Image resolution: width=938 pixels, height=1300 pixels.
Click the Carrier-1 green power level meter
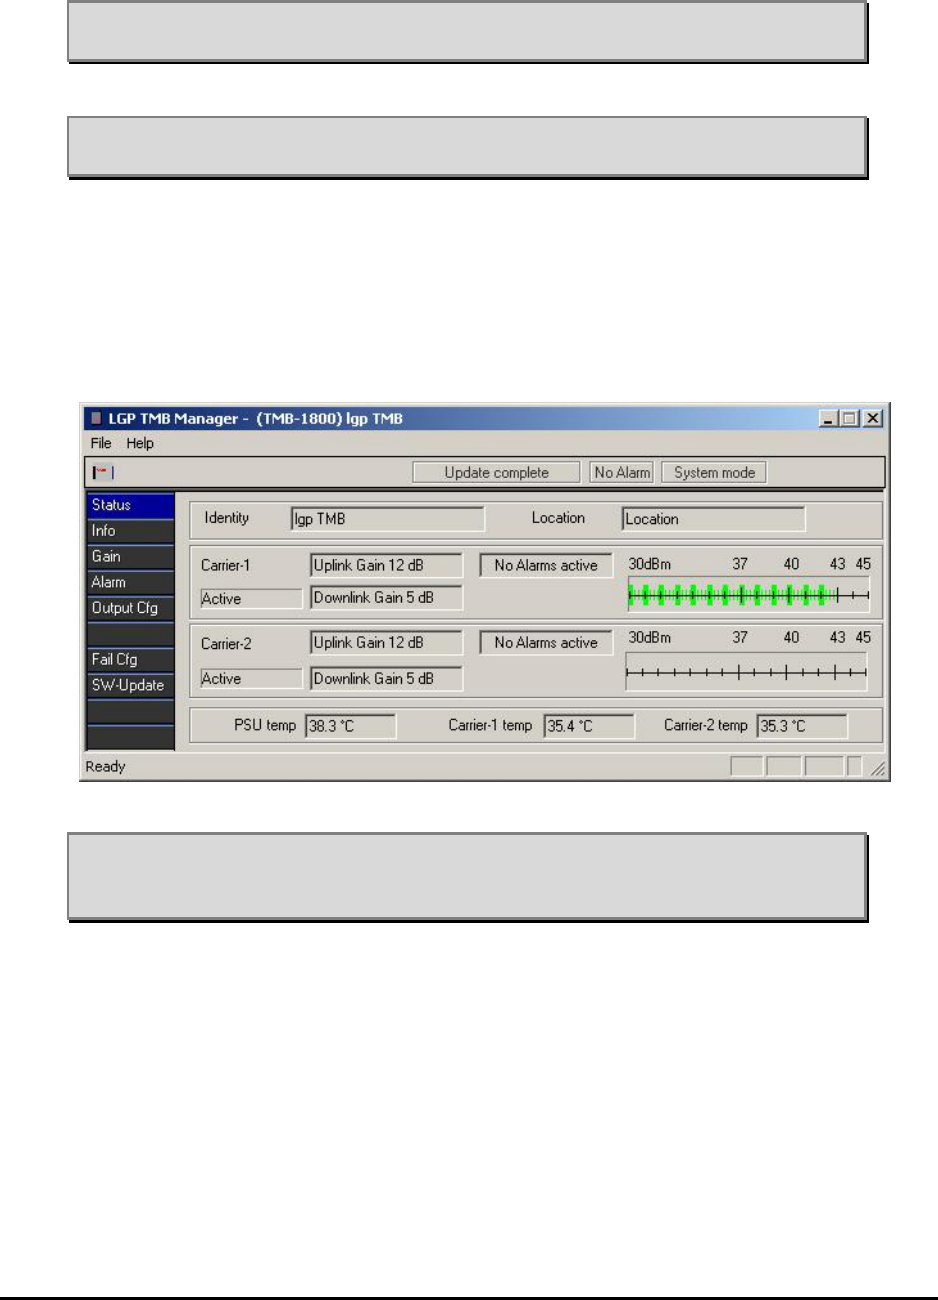(748, 595)
